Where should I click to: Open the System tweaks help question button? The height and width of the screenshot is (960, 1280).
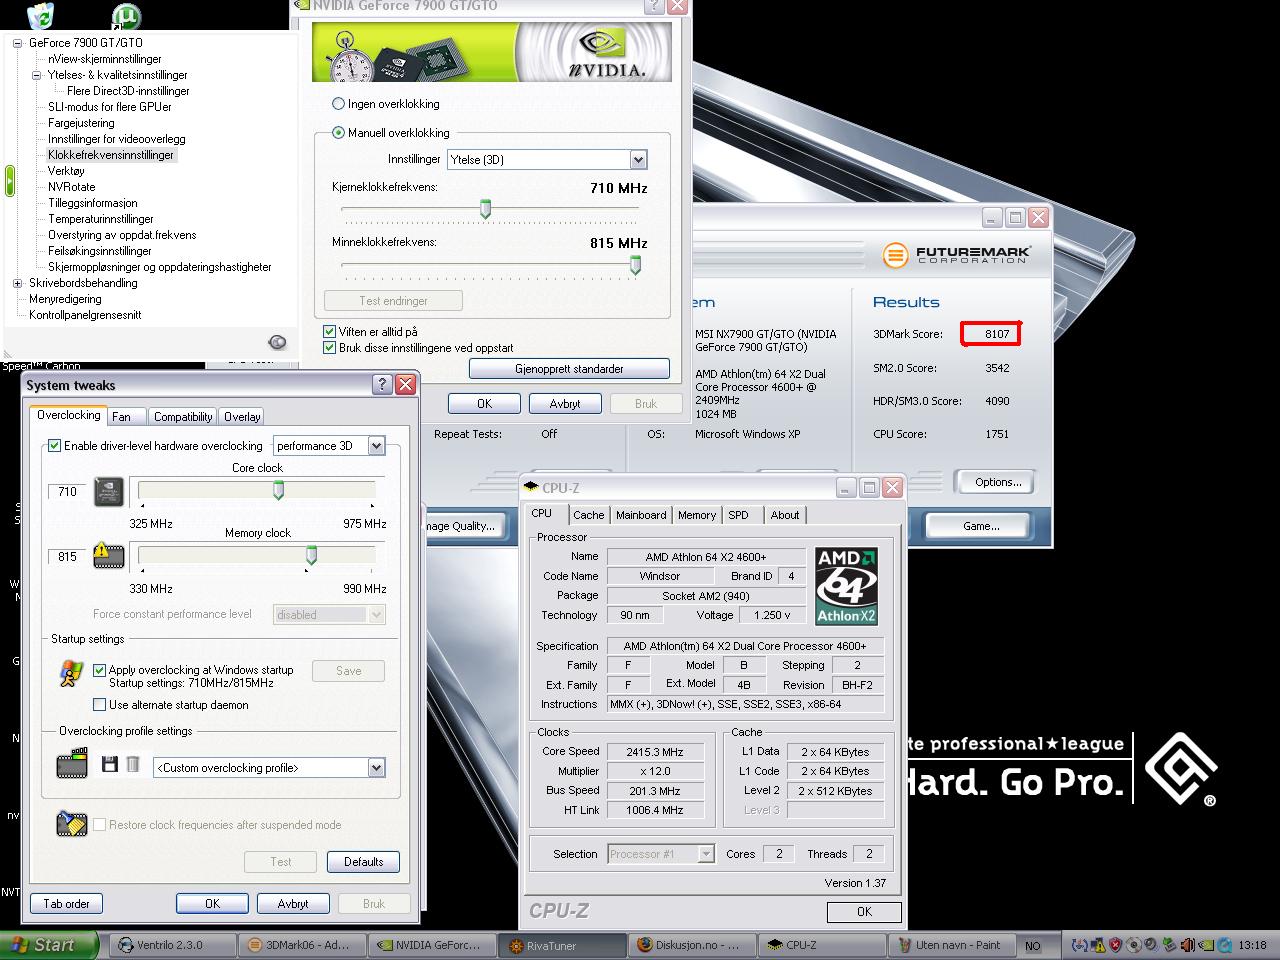pyautogui.click(x=382, y=385)
